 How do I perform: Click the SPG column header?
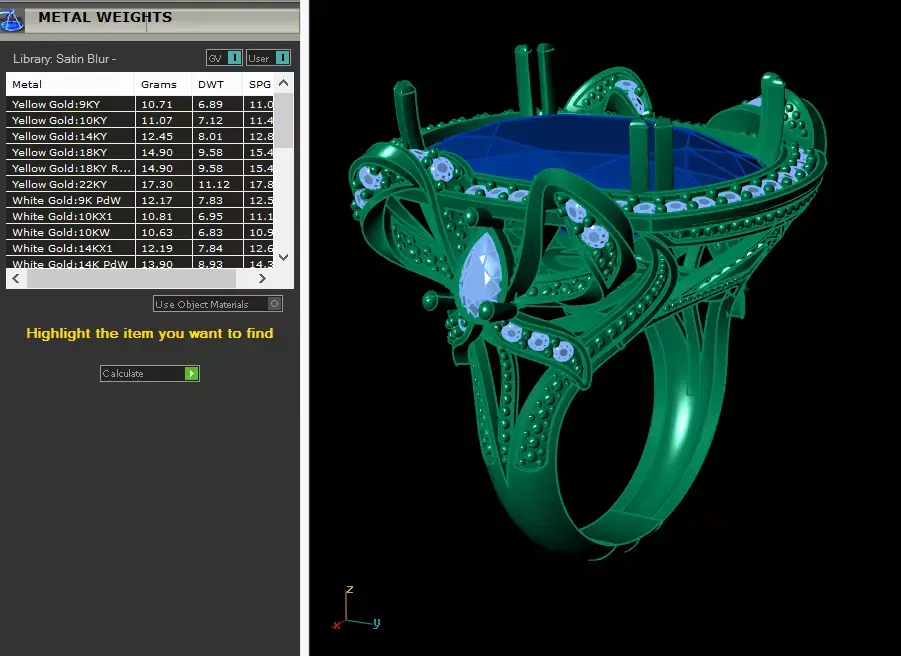pos(259,84)
